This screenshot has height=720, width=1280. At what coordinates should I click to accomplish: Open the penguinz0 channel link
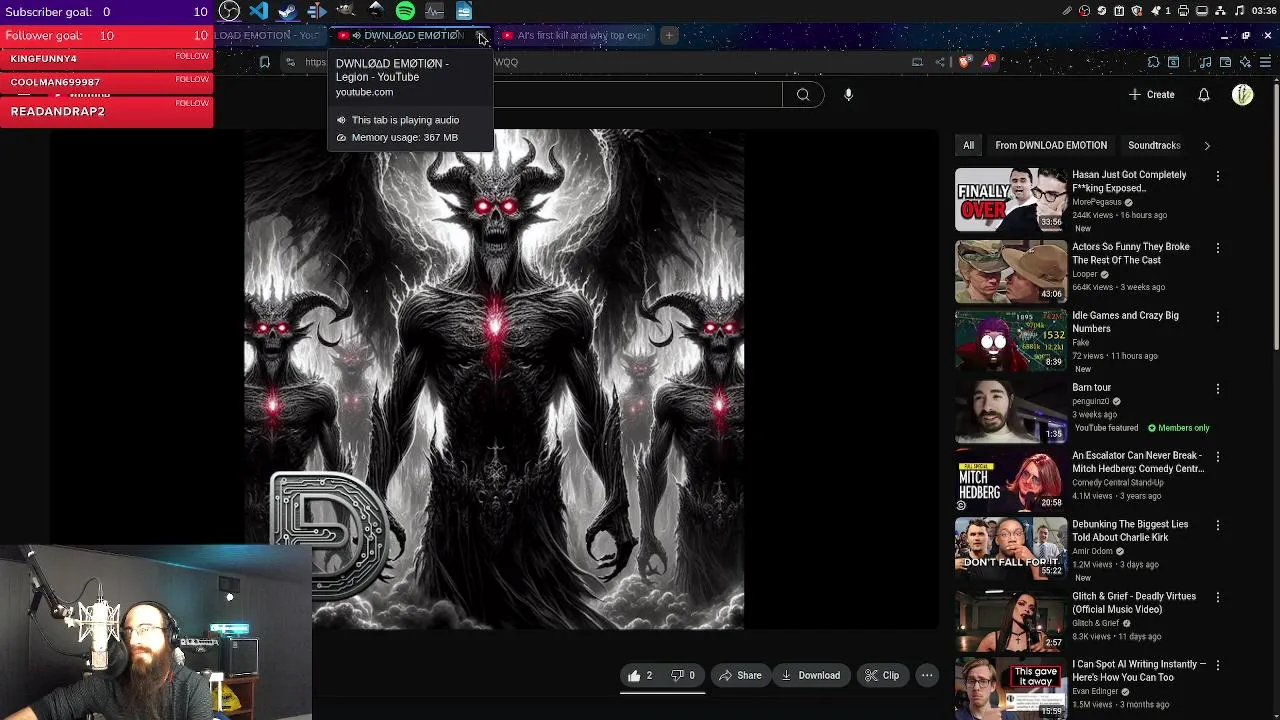click(1091, 401)
